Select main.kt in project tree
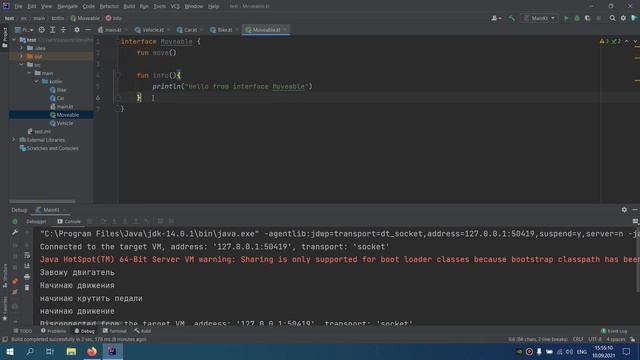Viewport: 640px width, 360px height. click(61, 107)
